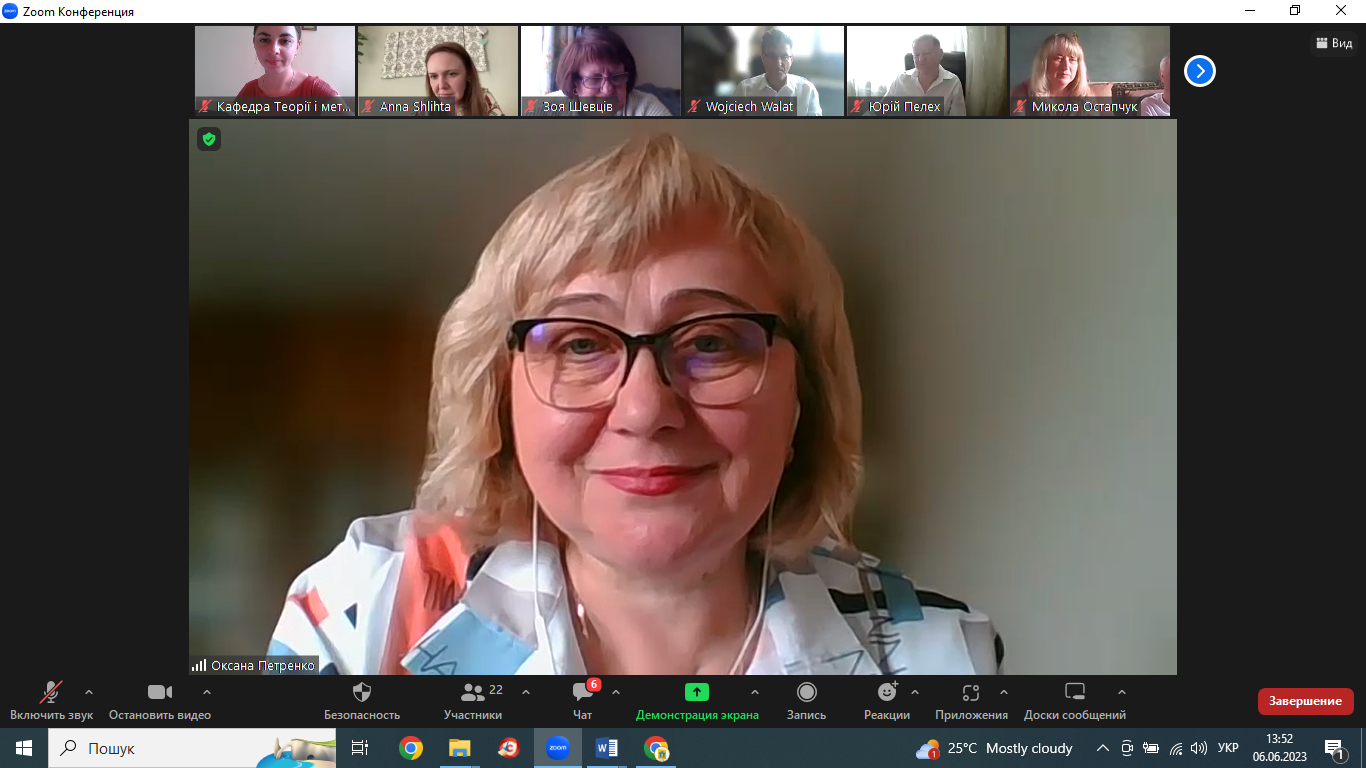The width and height of the screenshot is (1366, 768).
Task: Switch keyboard language УКР
Action: coord(1228,748)
